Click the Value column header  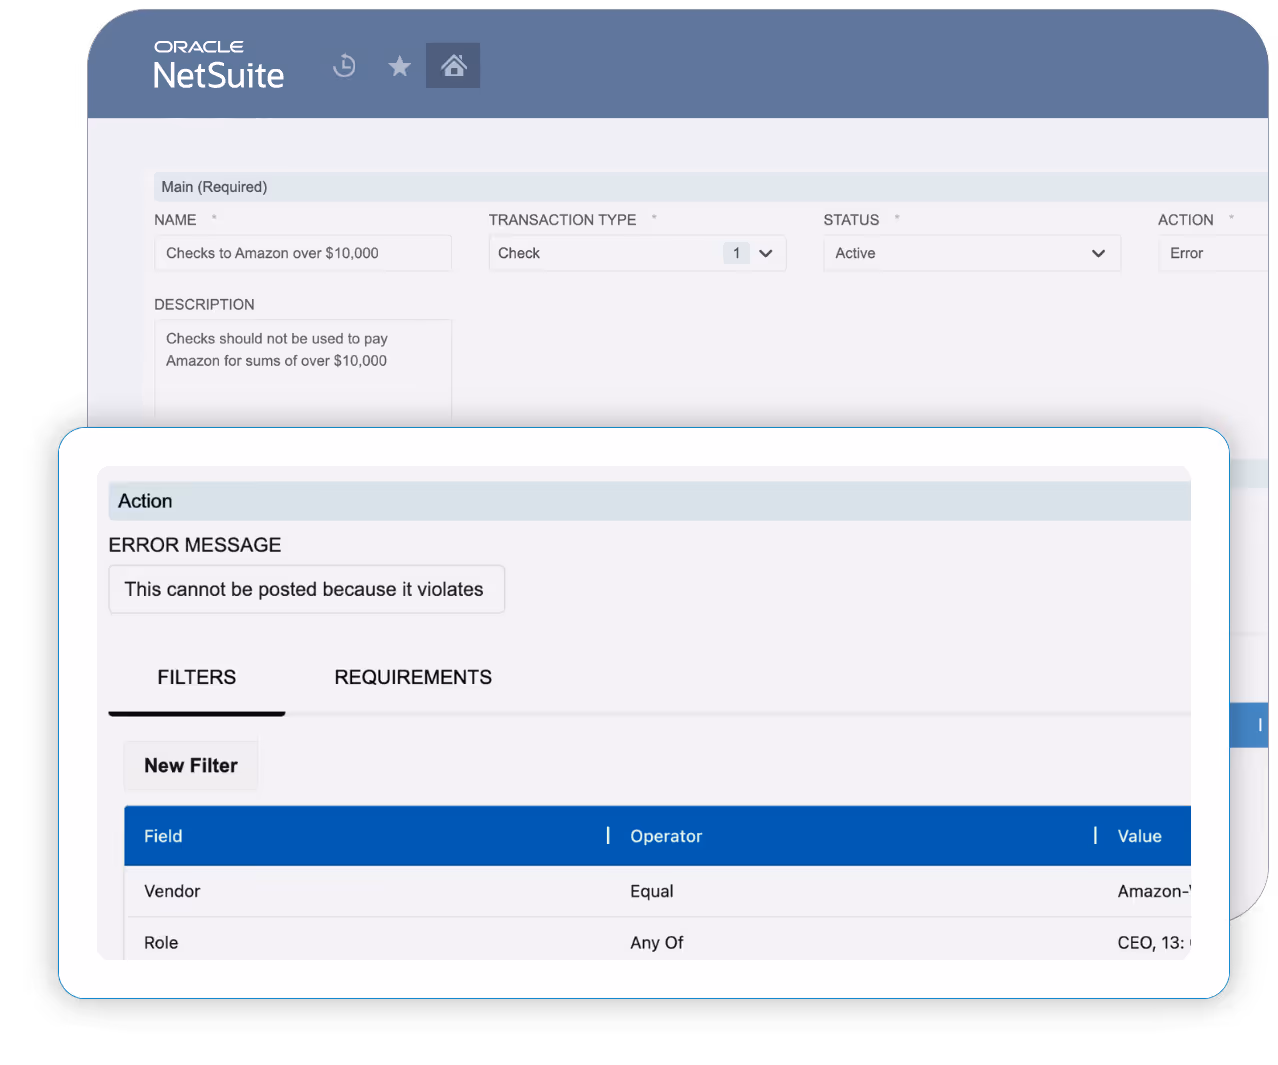pos(1139,836)
